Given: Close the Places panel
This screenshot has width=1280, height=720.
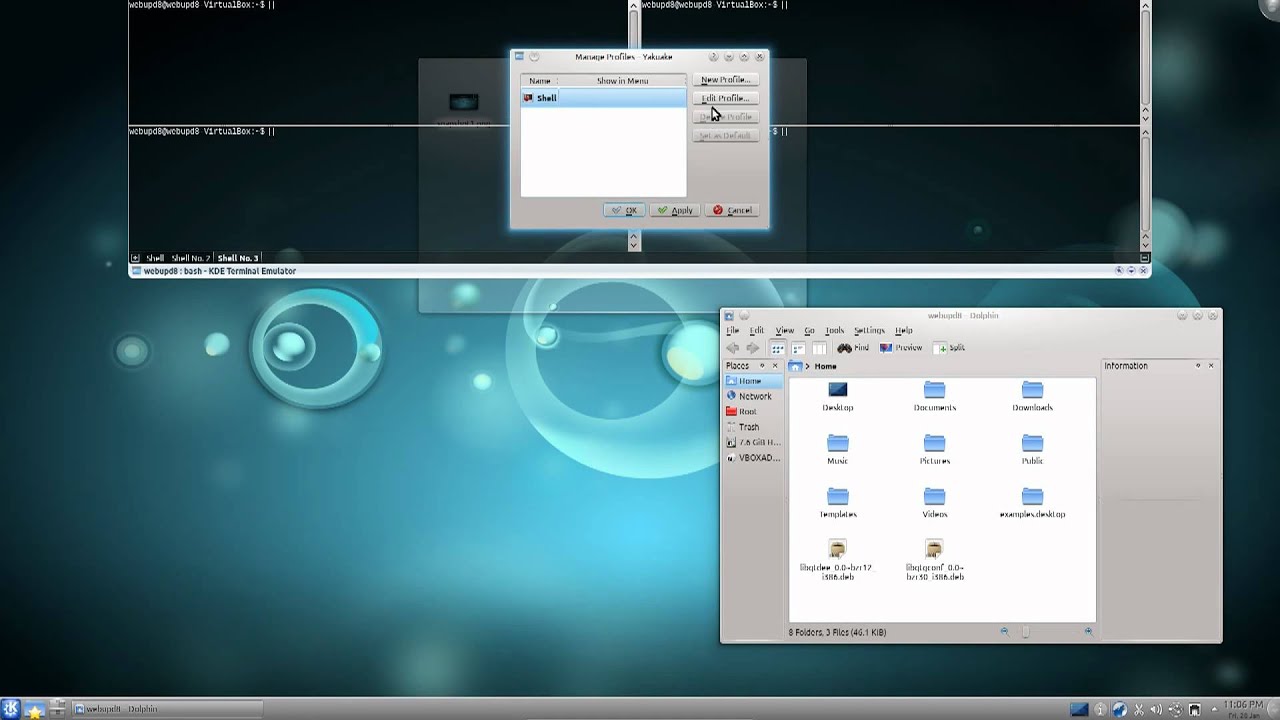Looking at the screenshot, I should pyautogui.click(x=777, y=366).
